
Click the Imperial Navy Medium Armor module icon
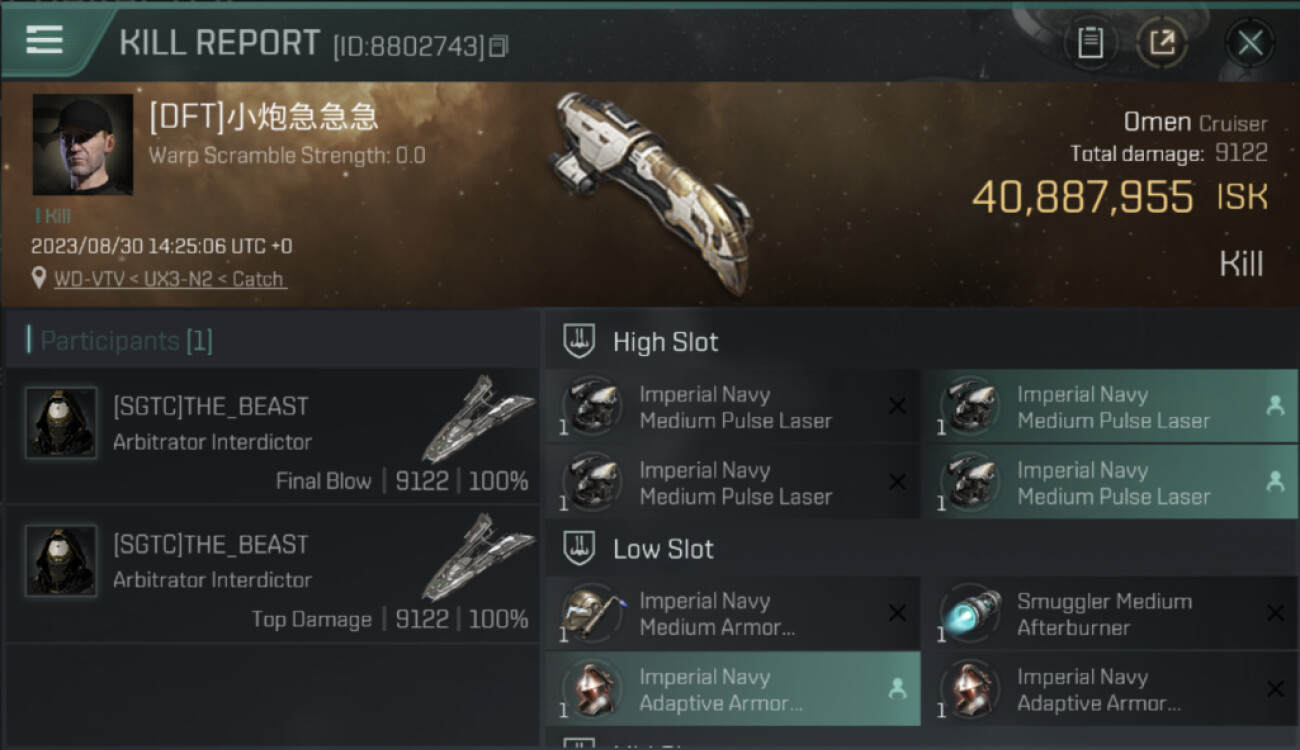591,613
